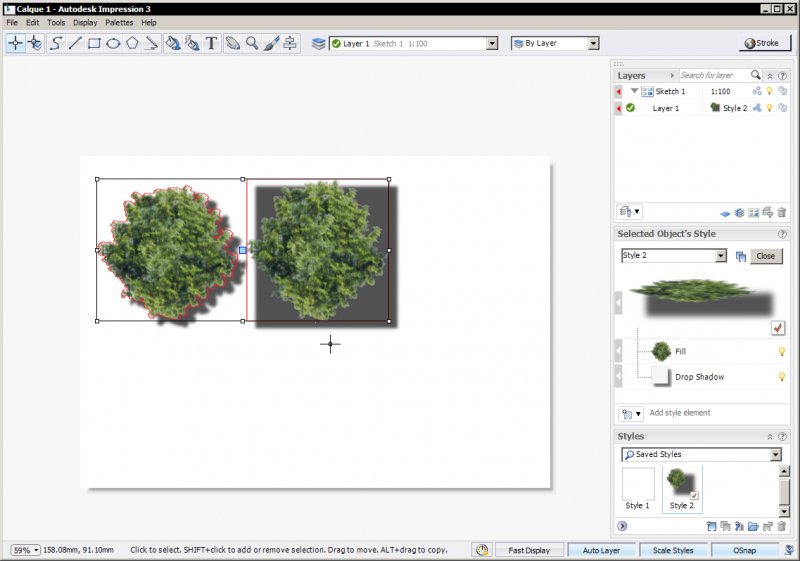Select the Ellipse tool
Image resolution: width=800 pixels, height=561 pixels.
click(x=113, y=43)
